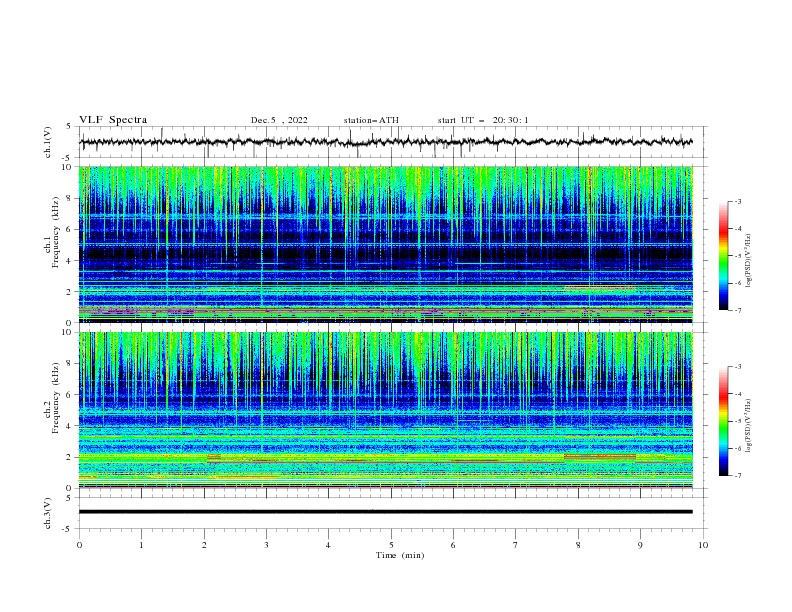
Task: Click the ch.2 color bar log(PSD) label
Action: tap(748, 425)
